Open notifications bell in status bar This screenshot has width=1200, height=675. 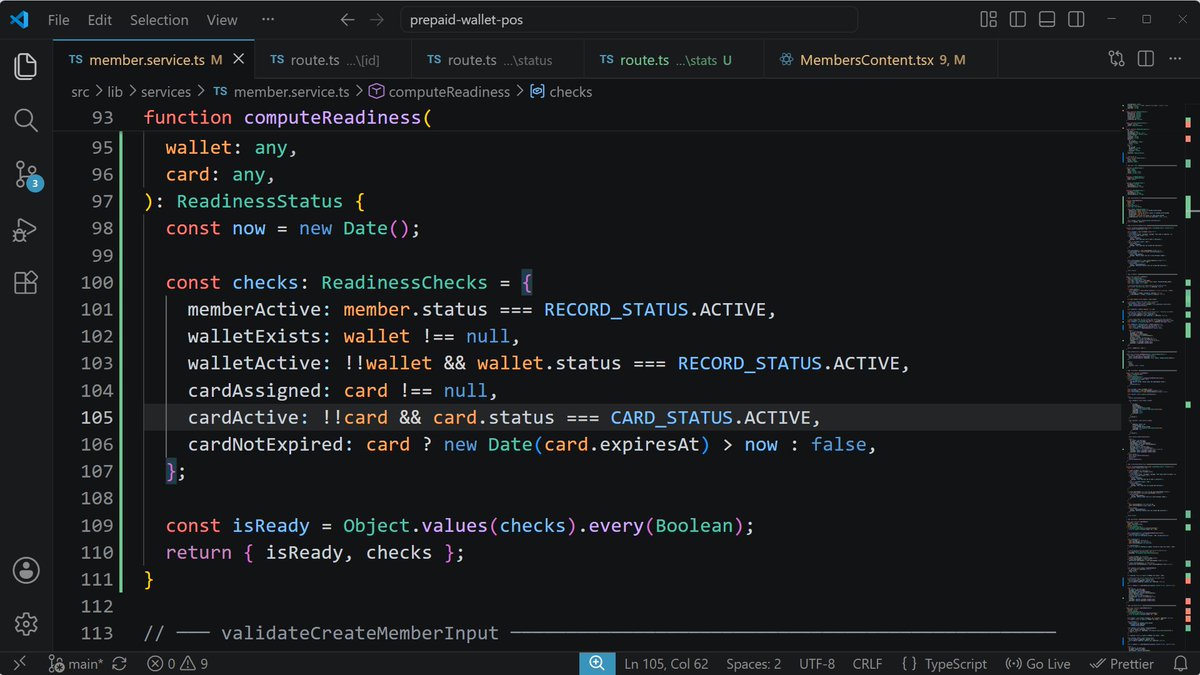(1183, 663)
